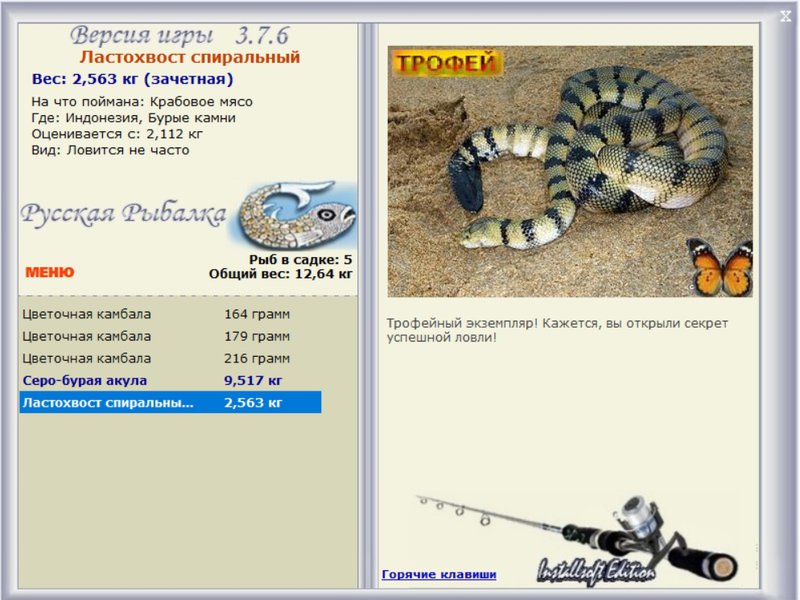The image size is (800, 600).
Task: Click the Вес: 2,563 кг (зачетная) text
Action: pyautogui.click(x=132, y=79)
